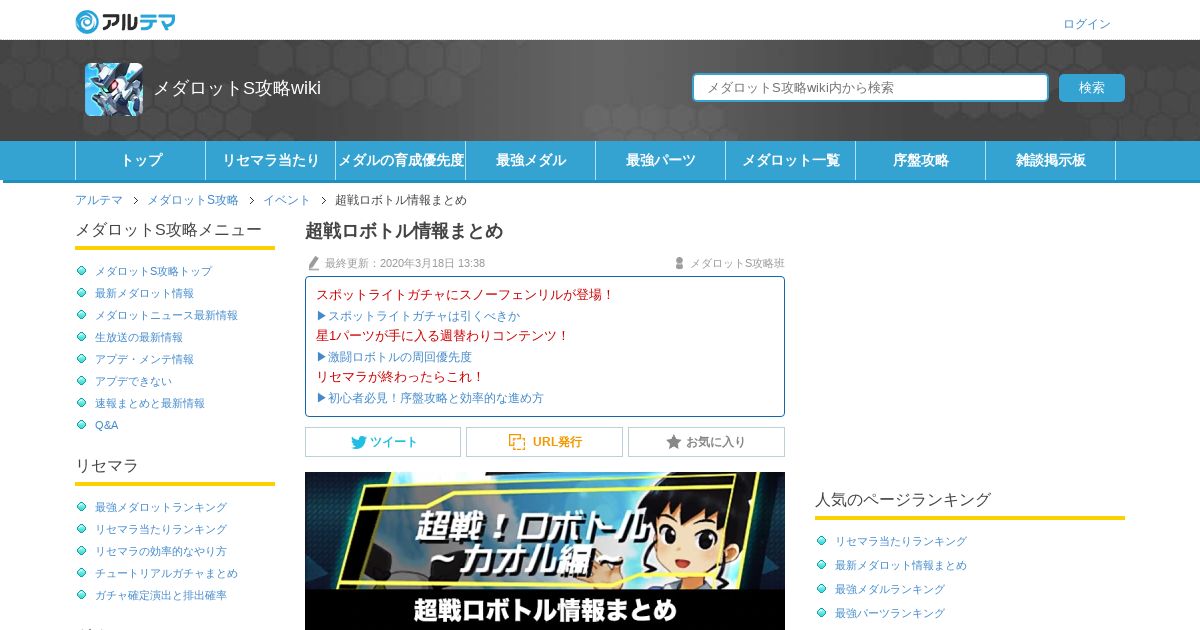This screenshot has height=630, width=1200.
Task: Click the author icon beside メダロットS攻略班
Action: tap(679, 263)
